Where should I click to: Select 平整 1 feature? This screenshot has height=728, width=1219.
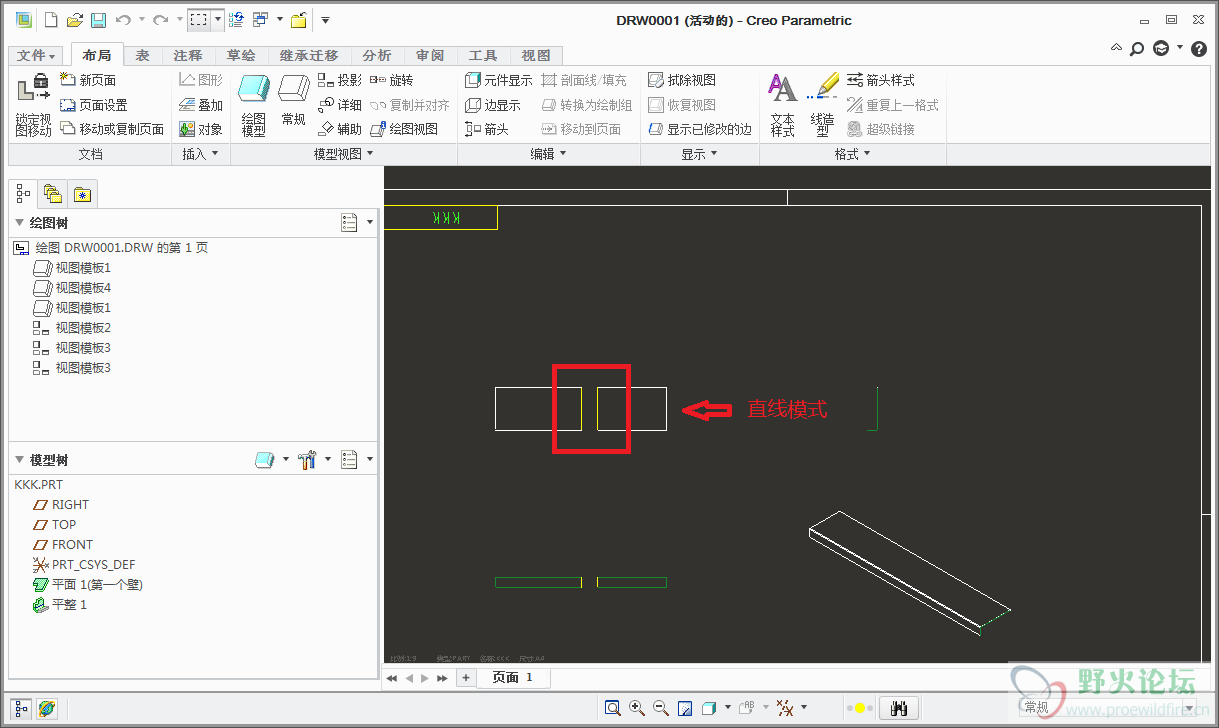coord(69,605)
